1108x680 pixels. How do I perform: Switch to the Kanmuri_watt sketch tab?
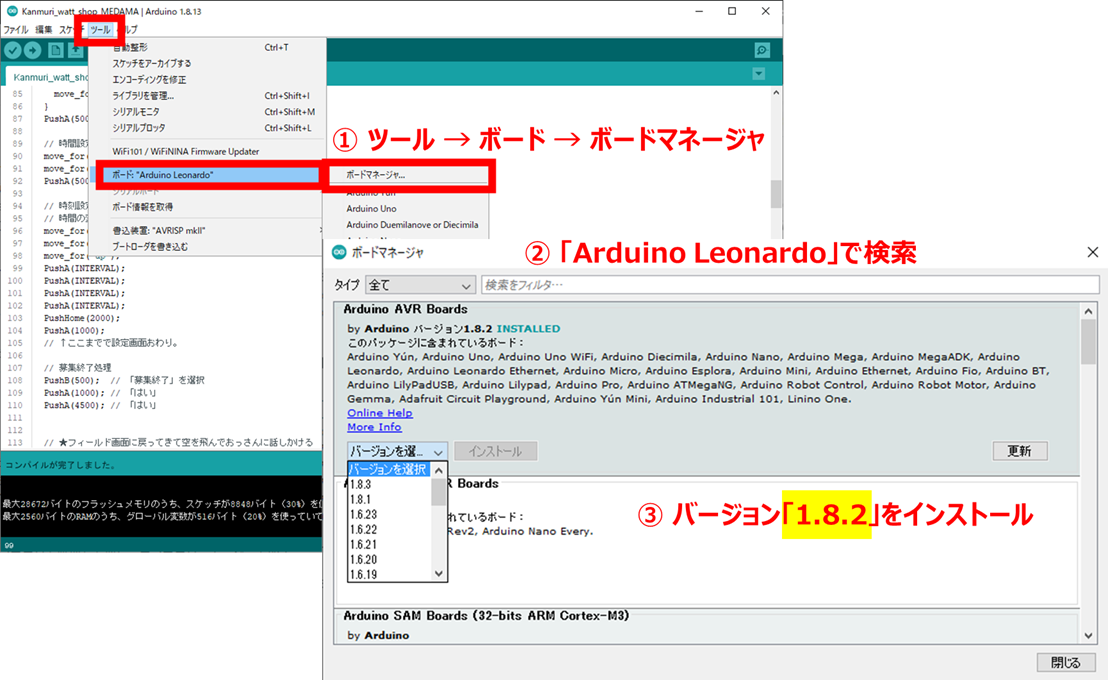[49, 77]
